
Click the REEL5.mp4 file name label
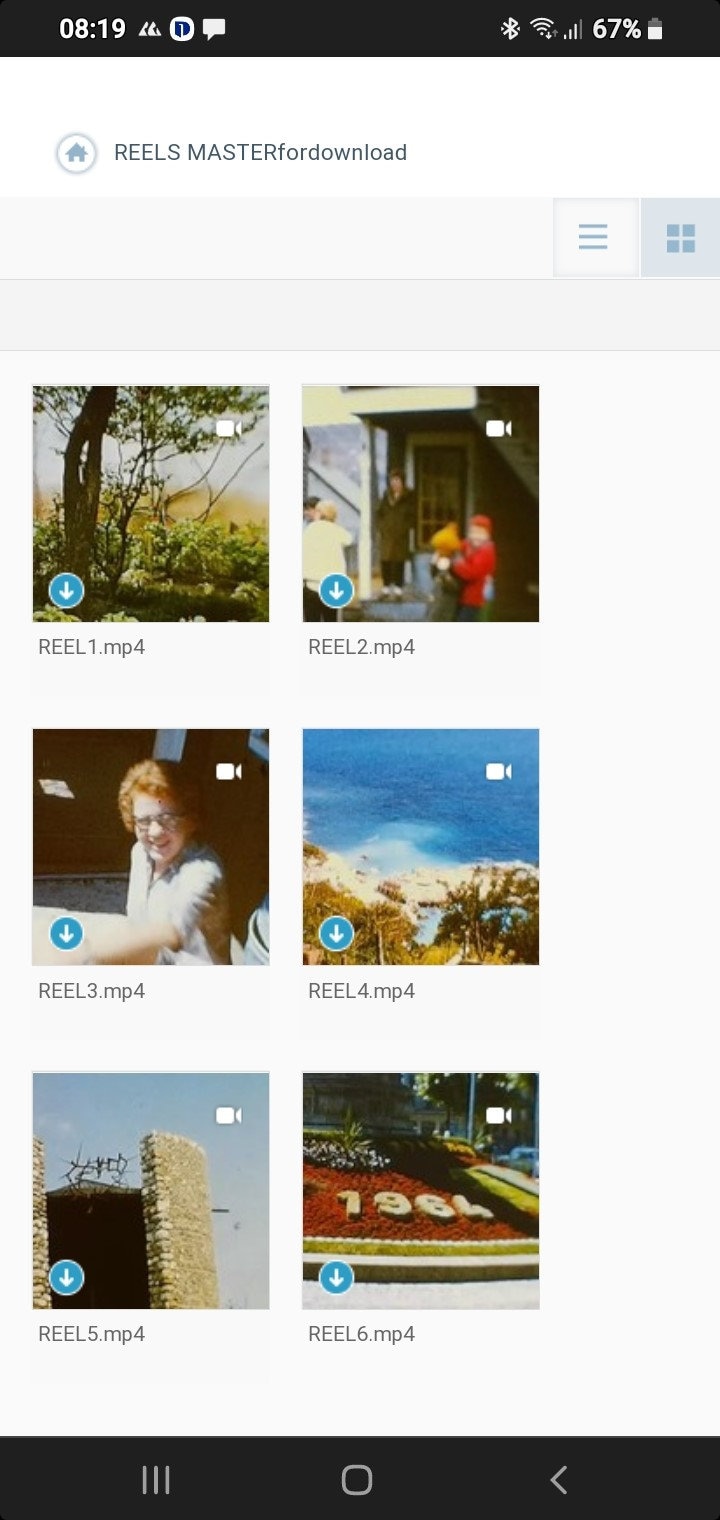pos(91,1334)
